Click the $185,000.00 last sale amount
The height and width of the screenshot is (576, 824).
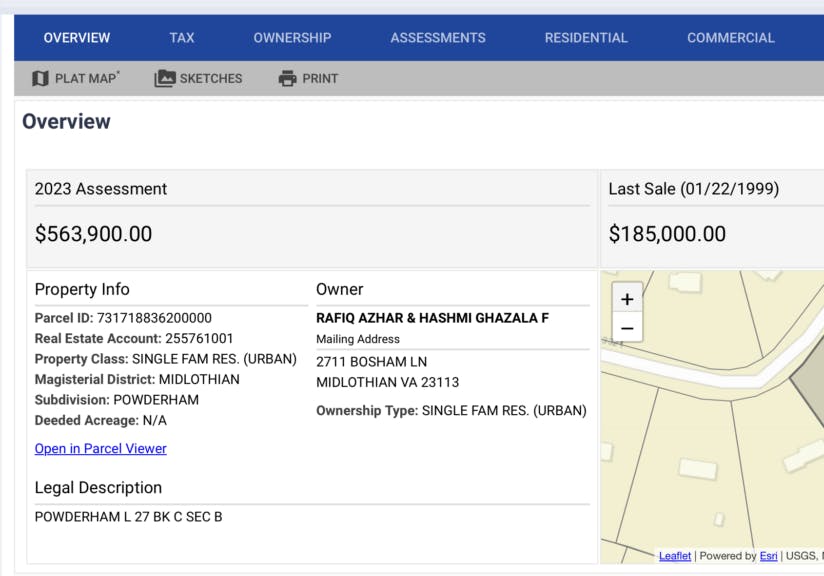coord(667,234)
